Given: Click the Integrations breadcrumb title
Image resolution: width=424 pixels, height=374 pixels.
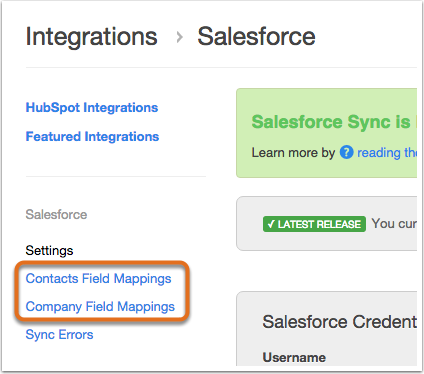Looking at the screenshot, I should 91,37.
